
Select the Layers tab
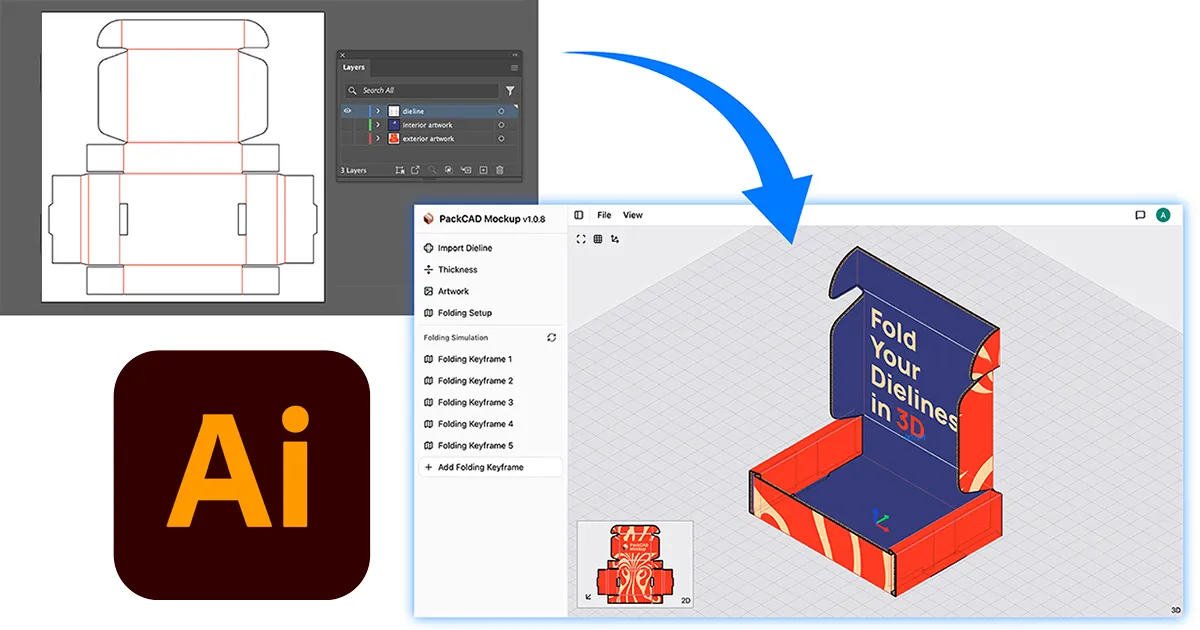354,67
